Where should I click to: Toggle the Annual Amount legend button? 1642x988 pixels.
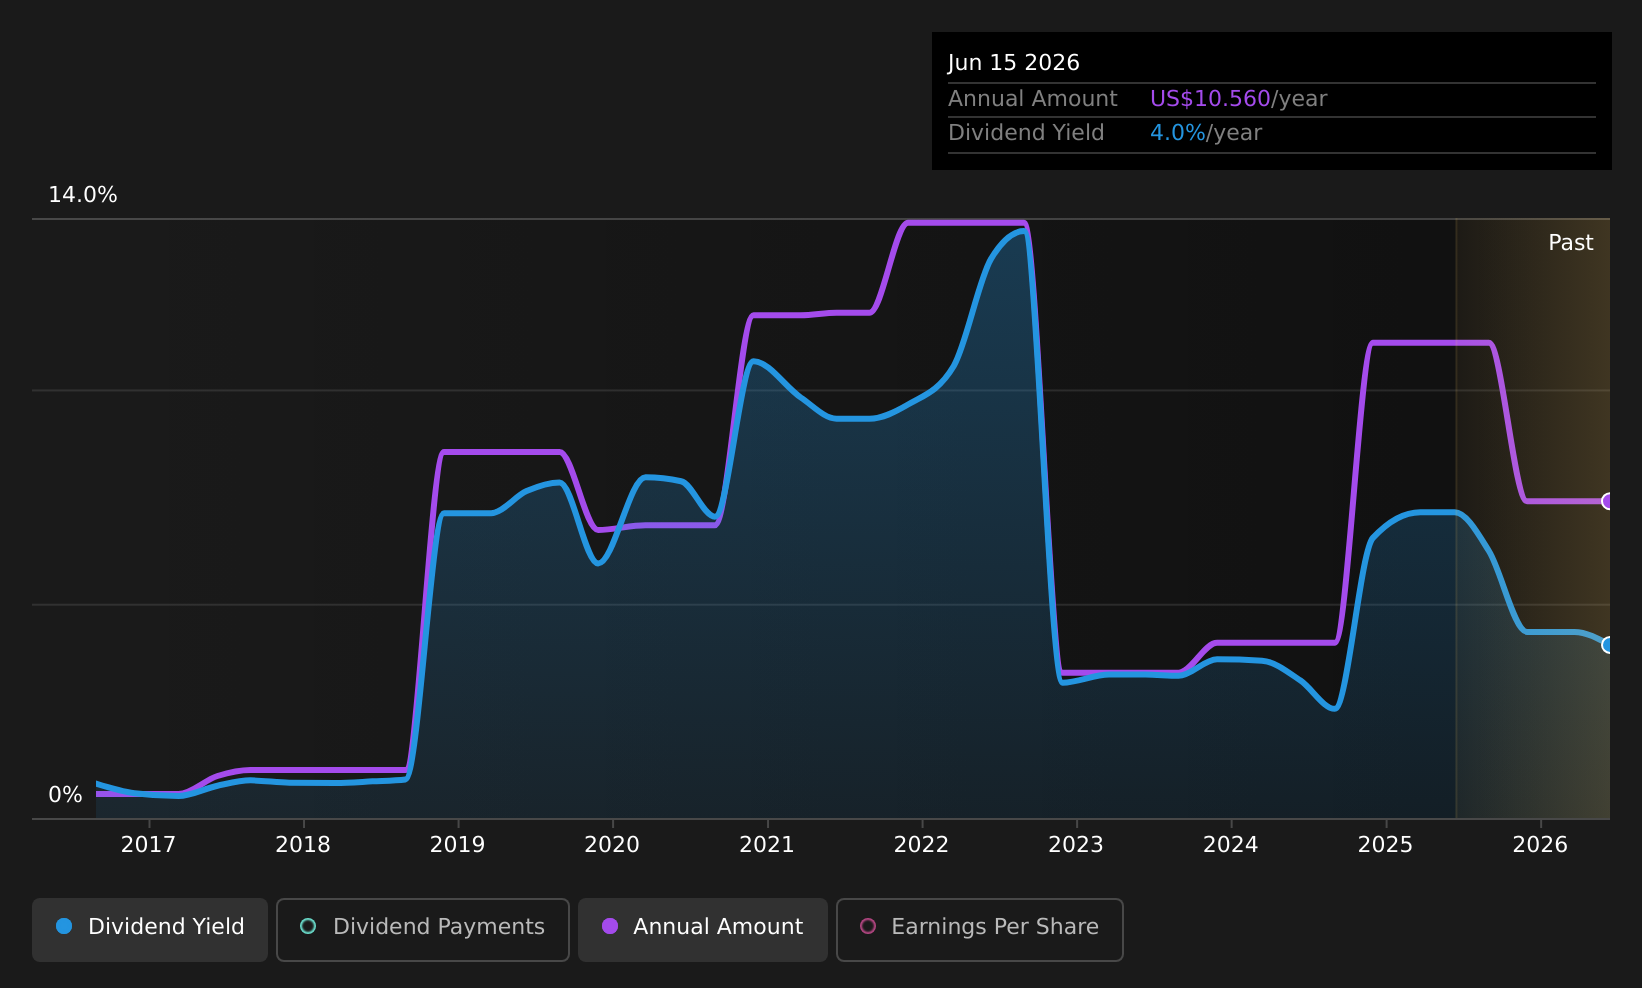coord(703,929)
